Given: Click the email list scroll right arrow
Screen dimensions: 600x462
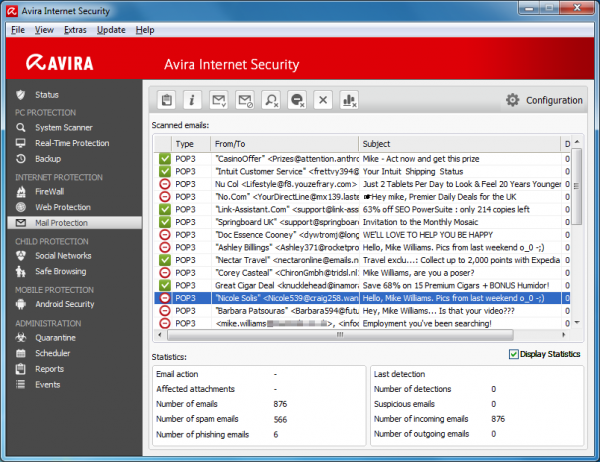Looking at the screenshot, I should coord(563,335).
